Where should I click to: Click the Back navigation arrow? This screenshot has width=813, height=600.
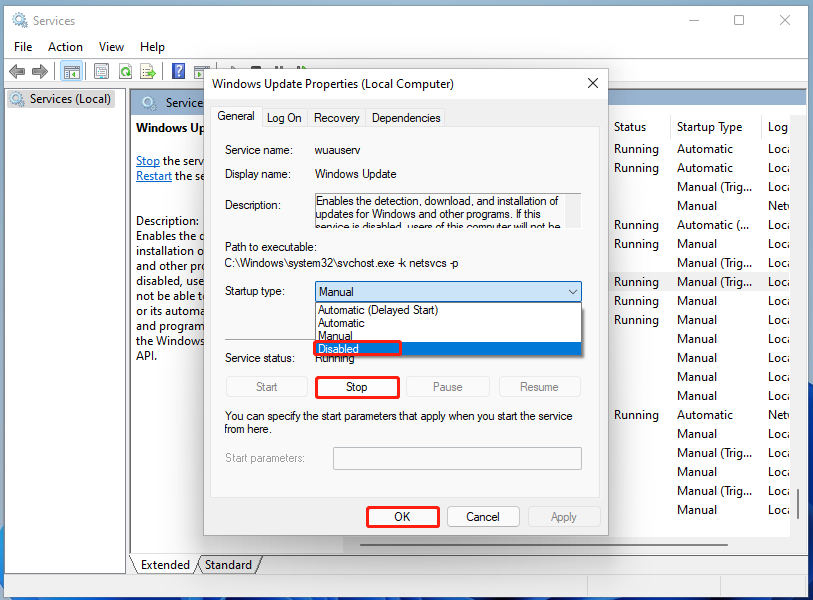coord(16,71)
